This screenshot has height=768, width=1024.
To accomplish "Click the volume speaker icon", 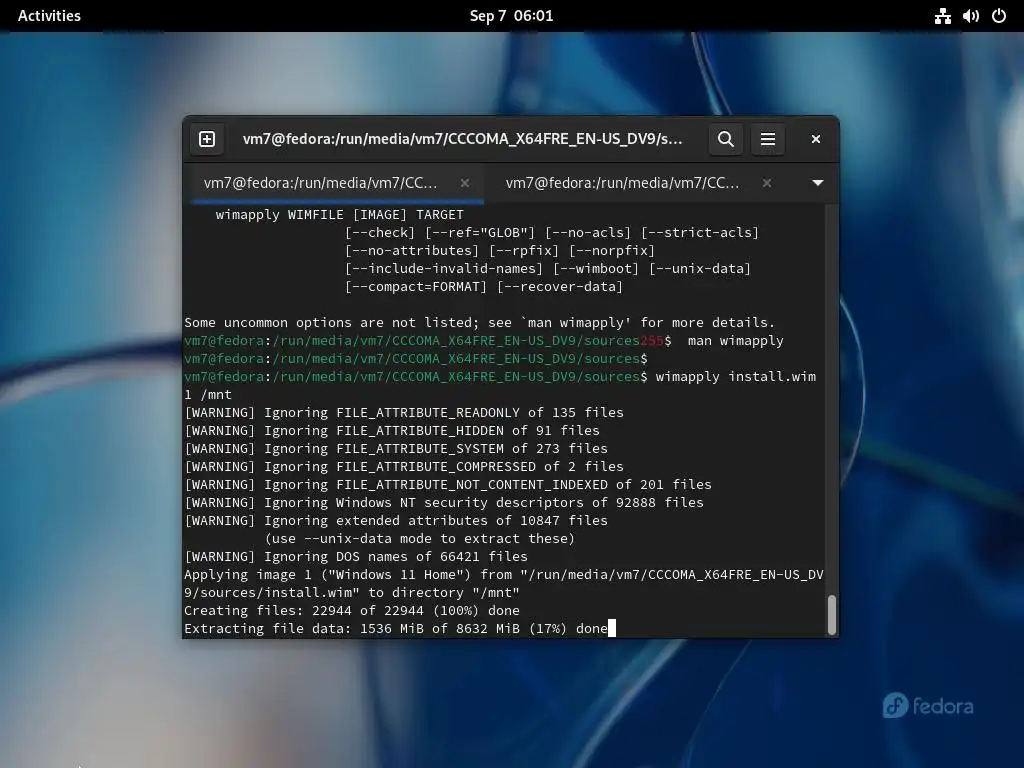I will click(970, 16).
